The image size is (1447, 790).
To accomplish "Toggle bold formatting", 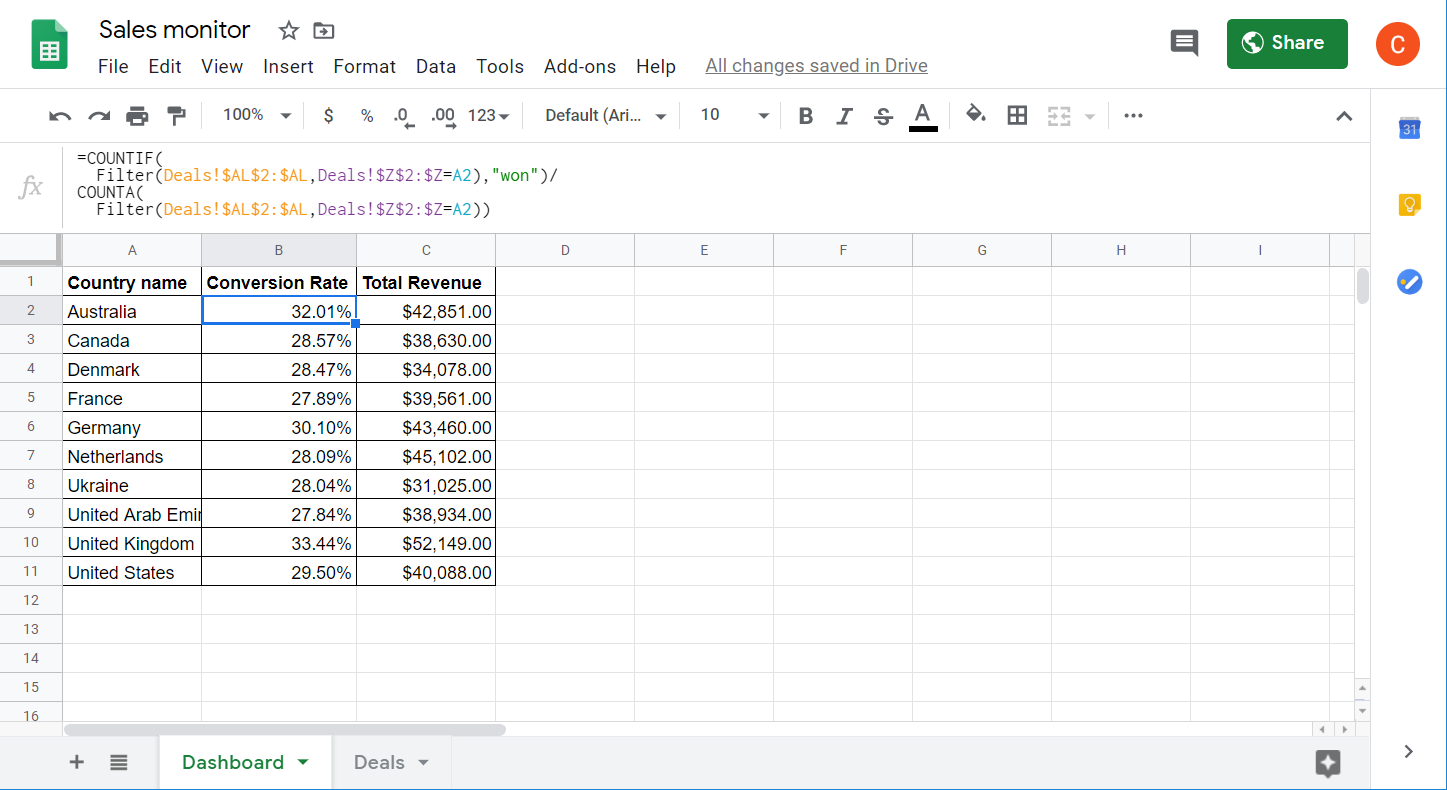I will [x=805, y=115].
